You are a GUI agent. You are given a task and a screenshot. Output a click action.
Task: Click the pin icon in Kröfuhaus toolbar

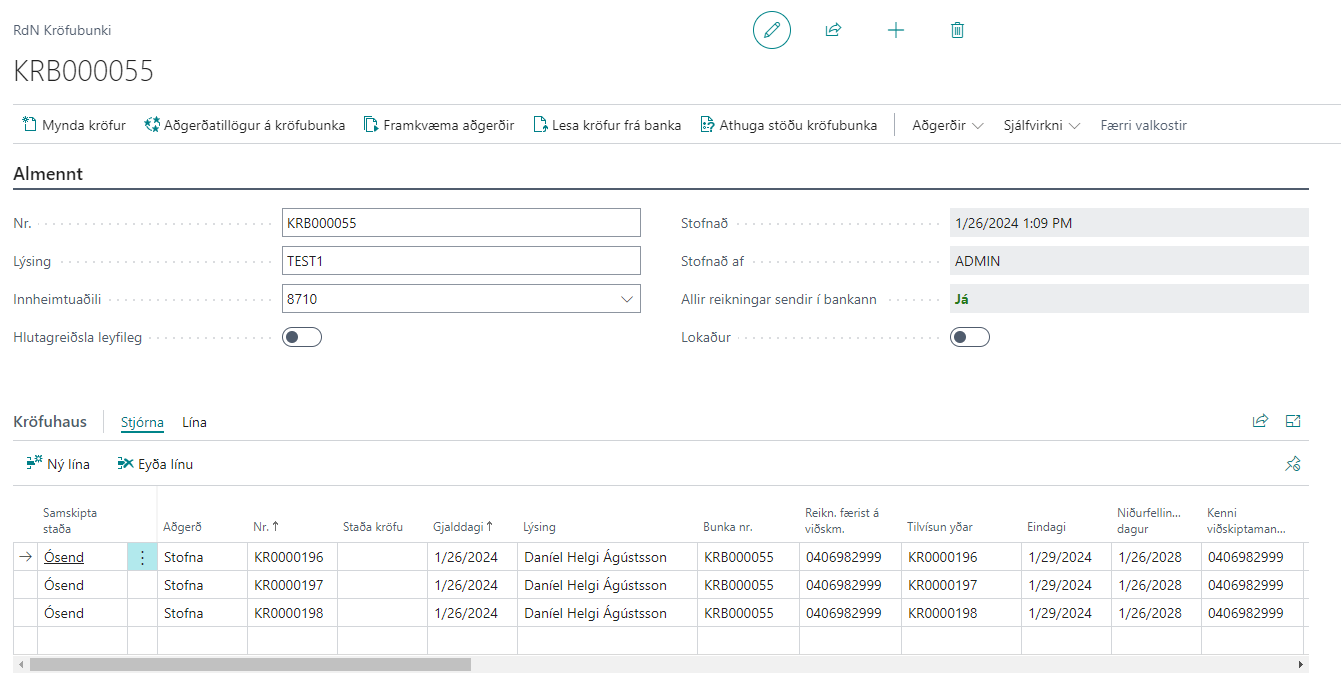coord(1293,464)
